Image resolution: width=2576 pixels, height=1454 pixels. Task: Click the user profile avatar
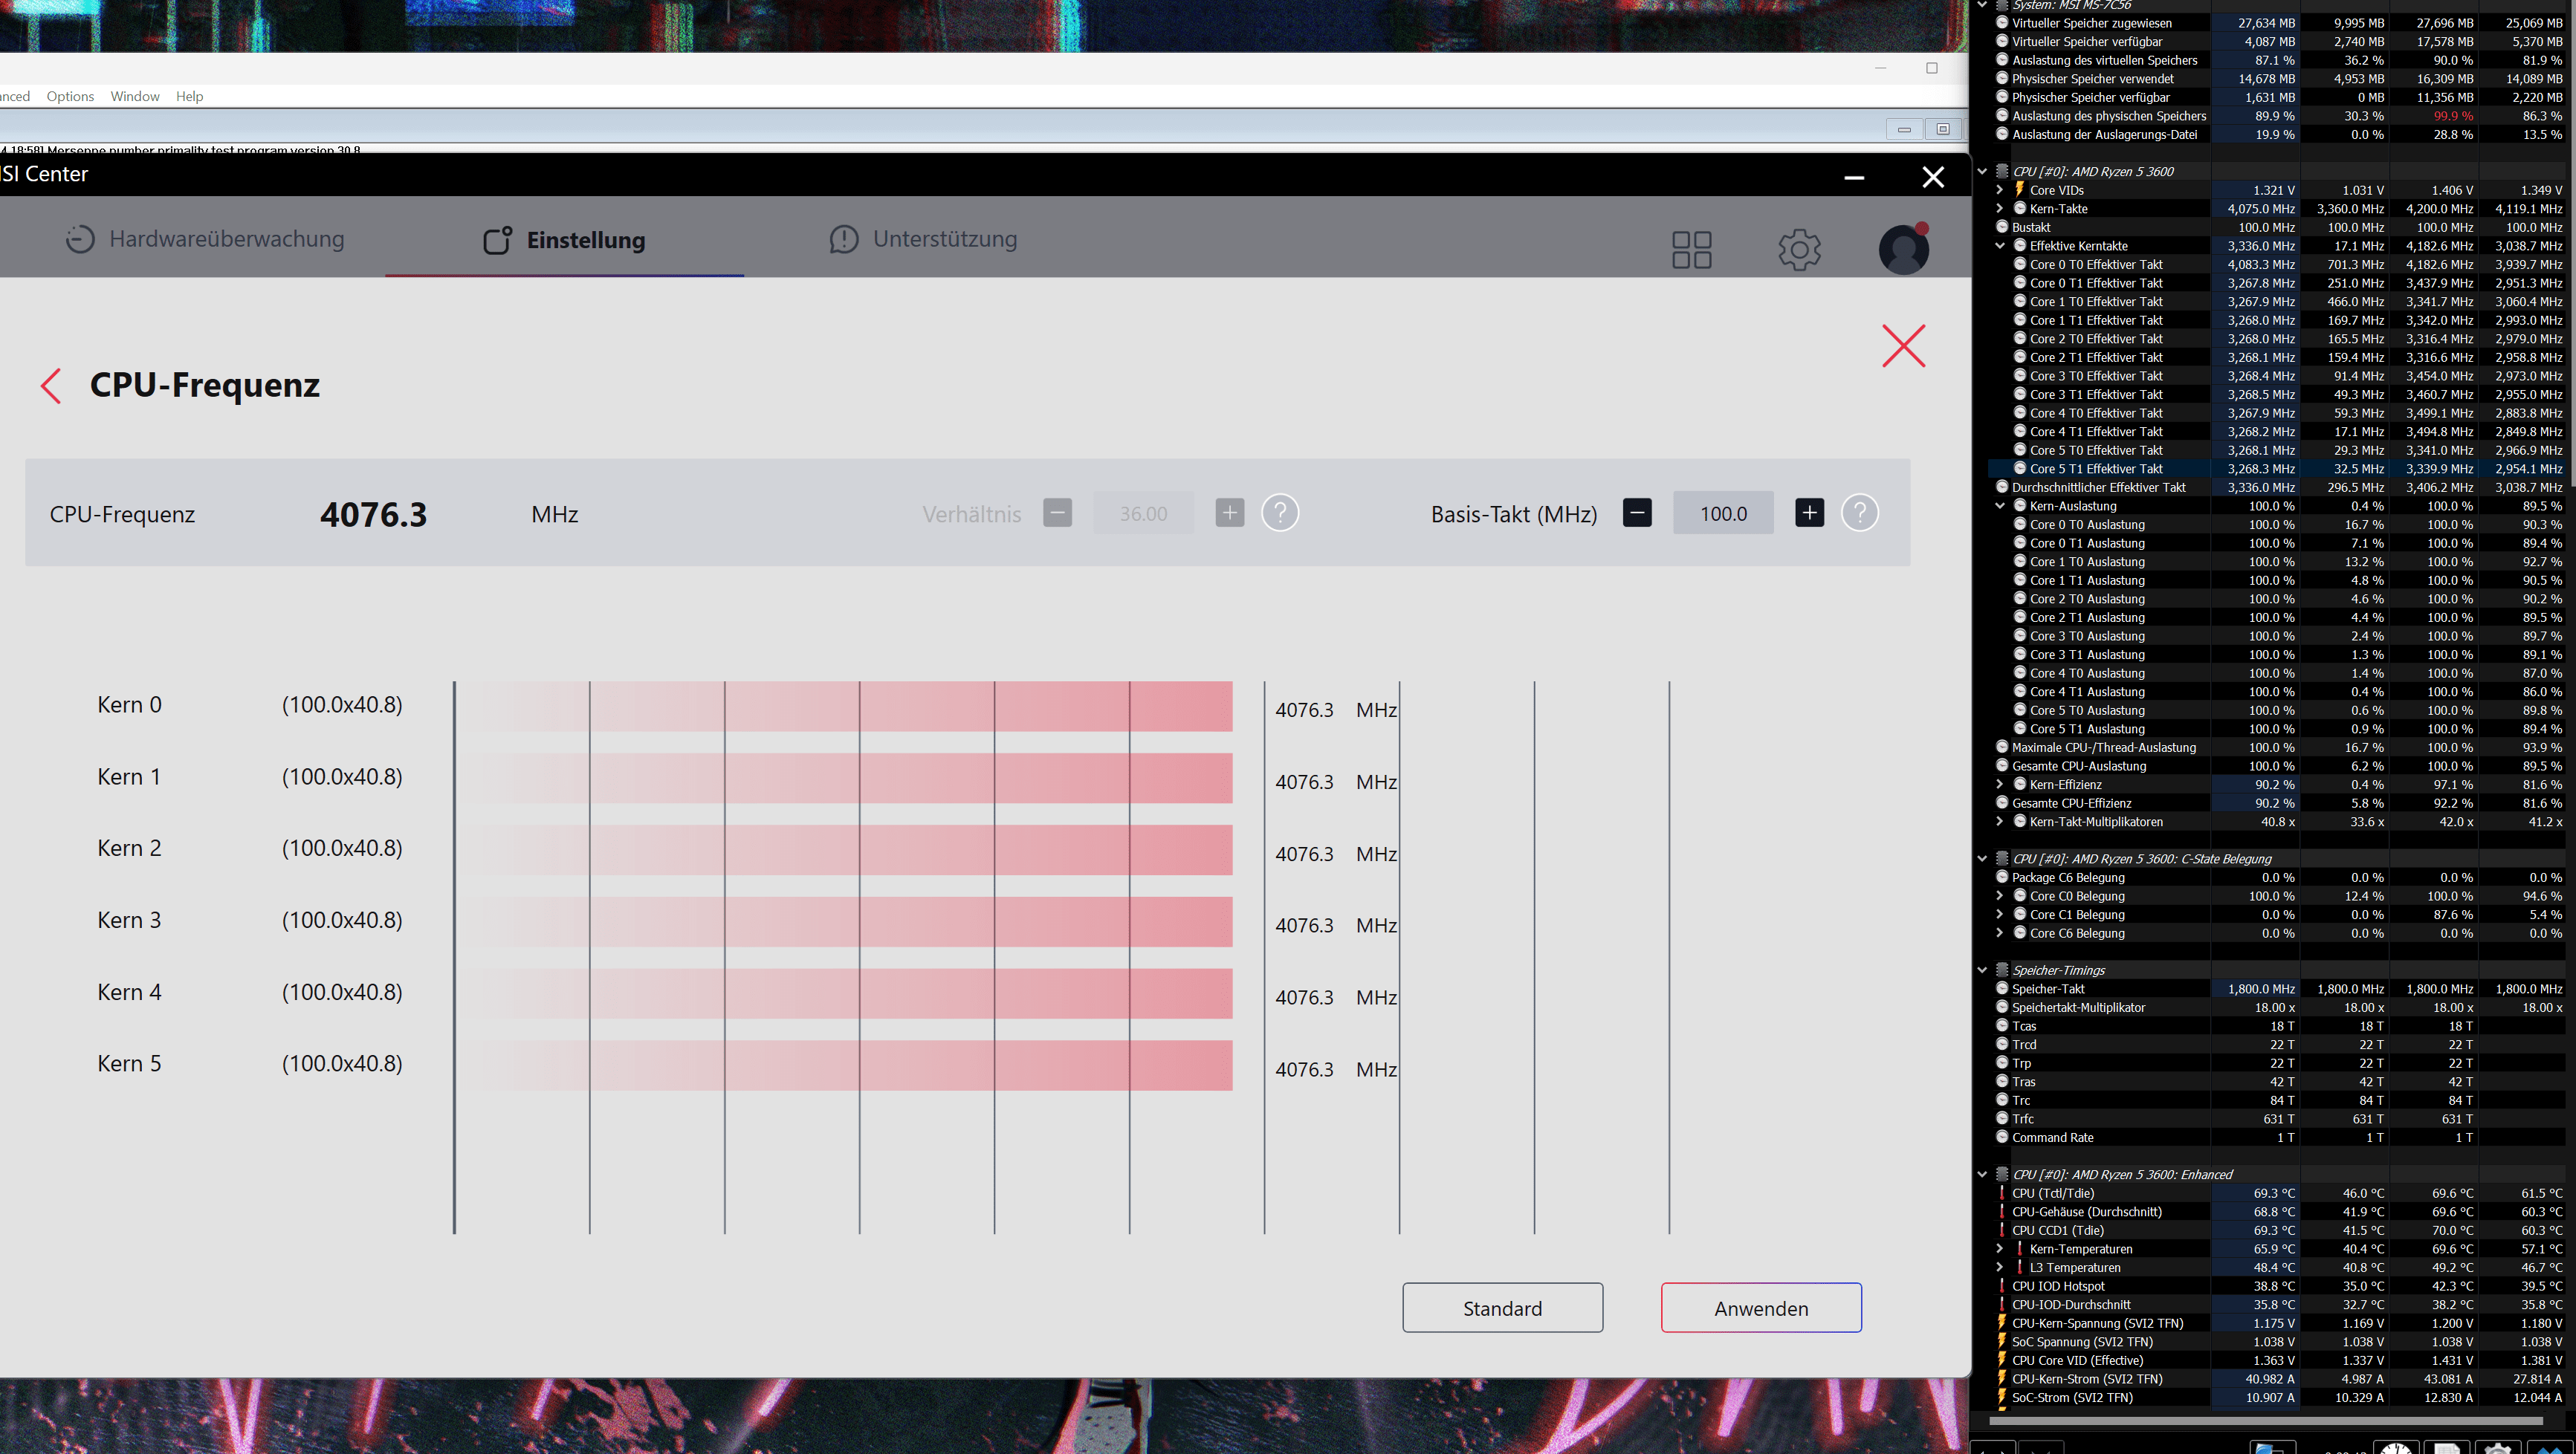(x=1903, y=250)
